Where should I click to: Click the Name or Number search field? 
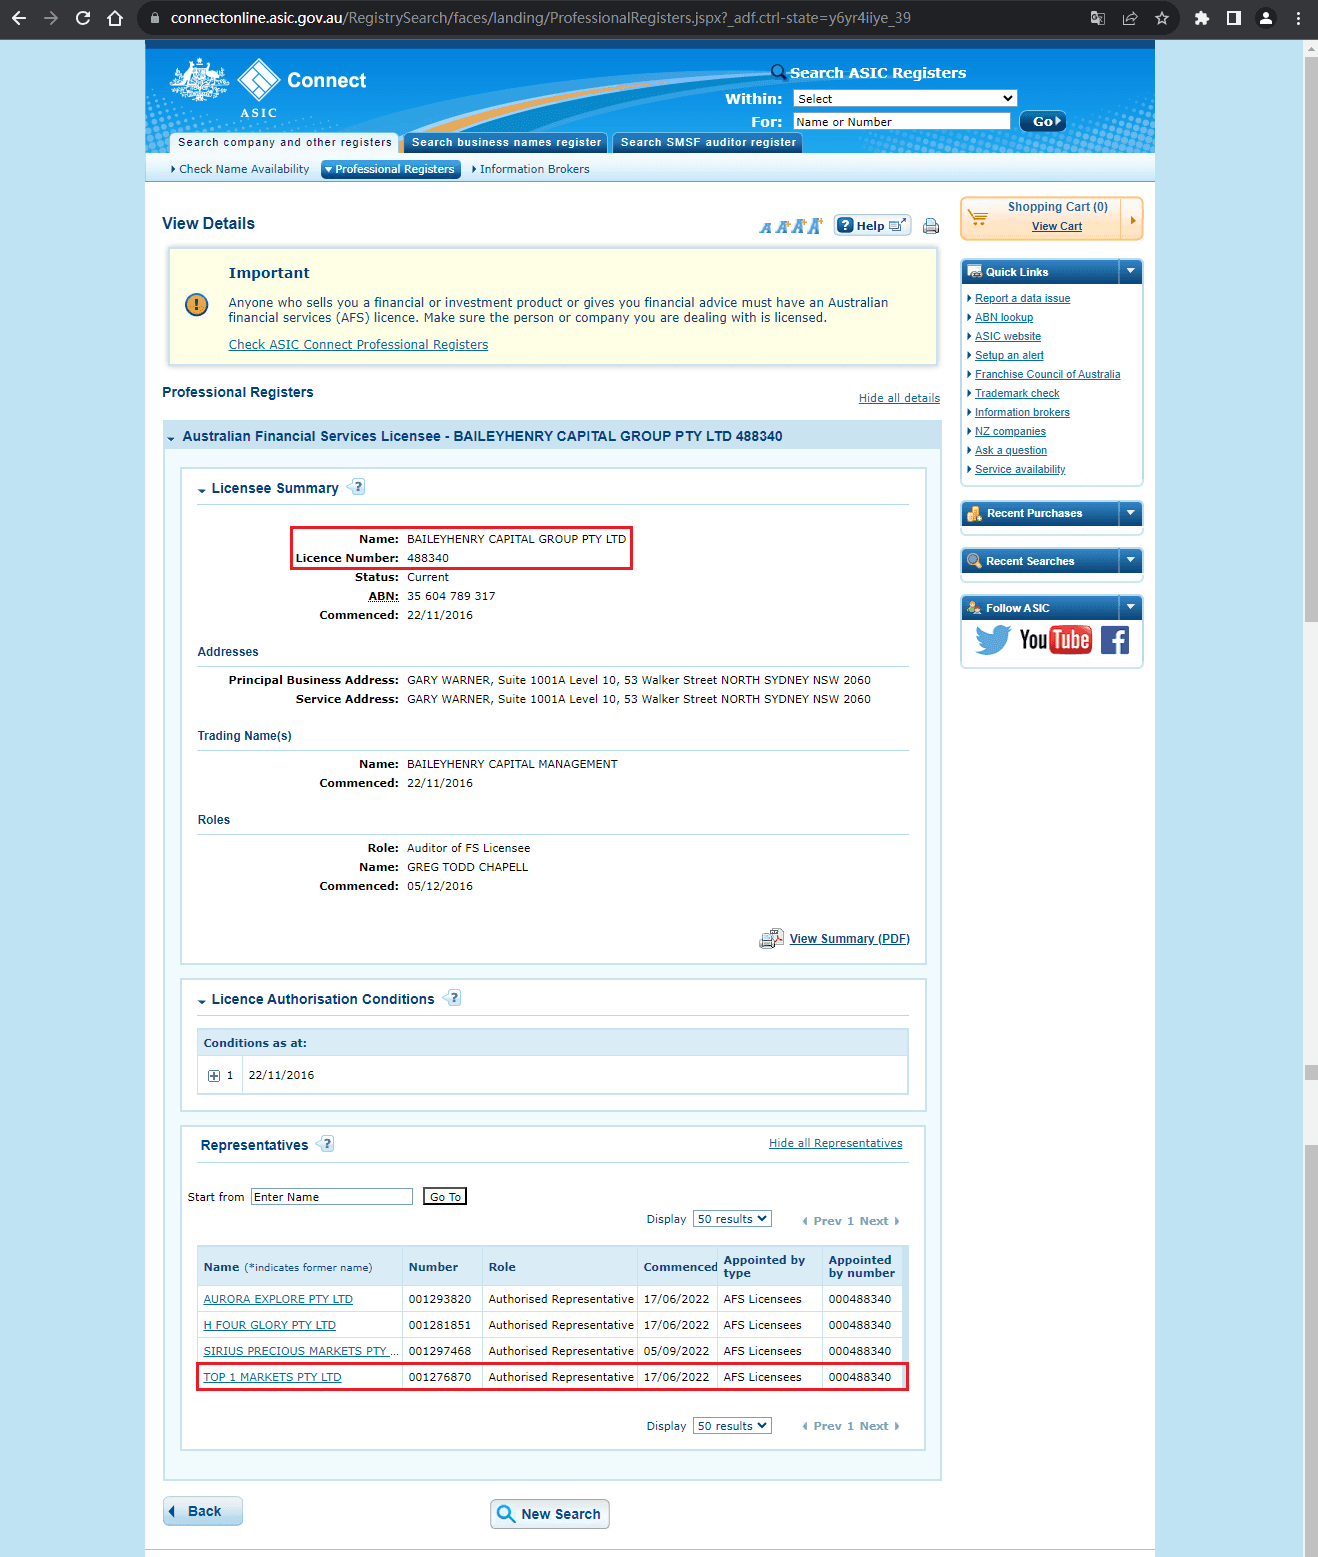902,121
